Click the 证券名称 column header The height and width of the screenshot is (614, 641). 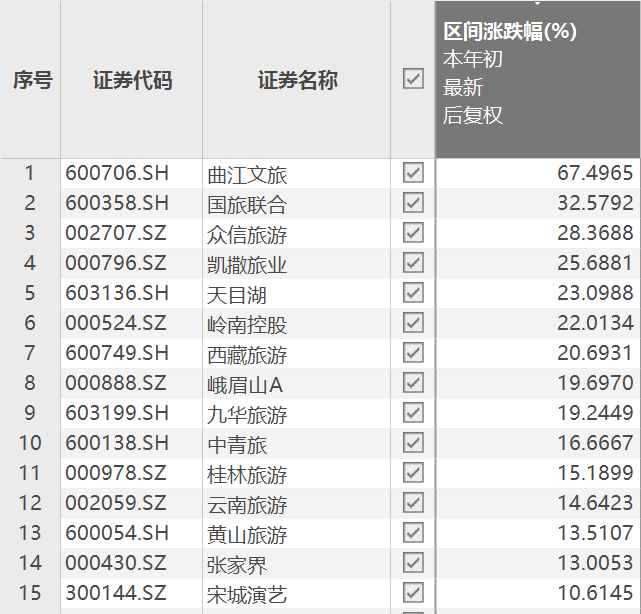297,80
